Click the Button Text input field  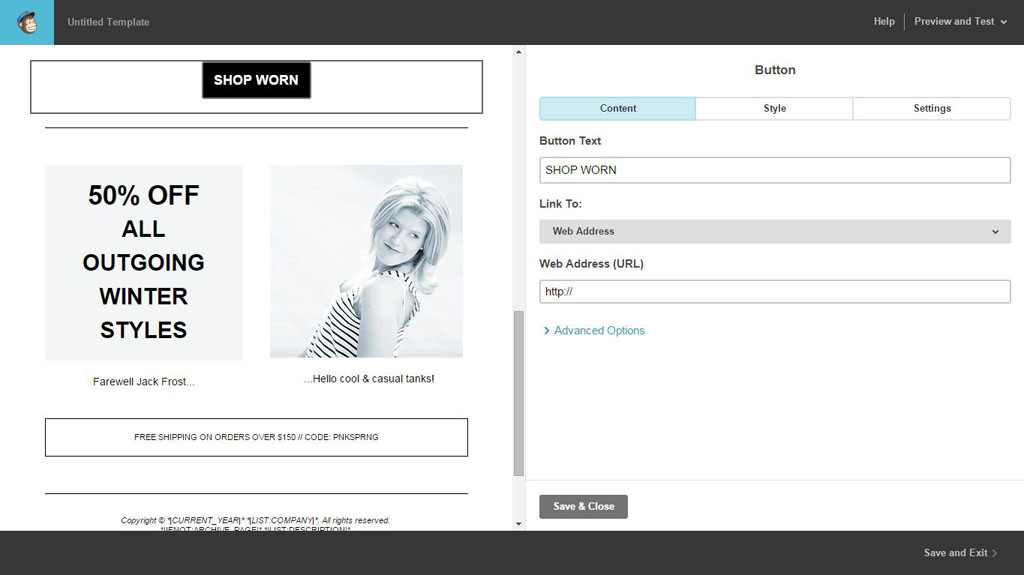775,170
